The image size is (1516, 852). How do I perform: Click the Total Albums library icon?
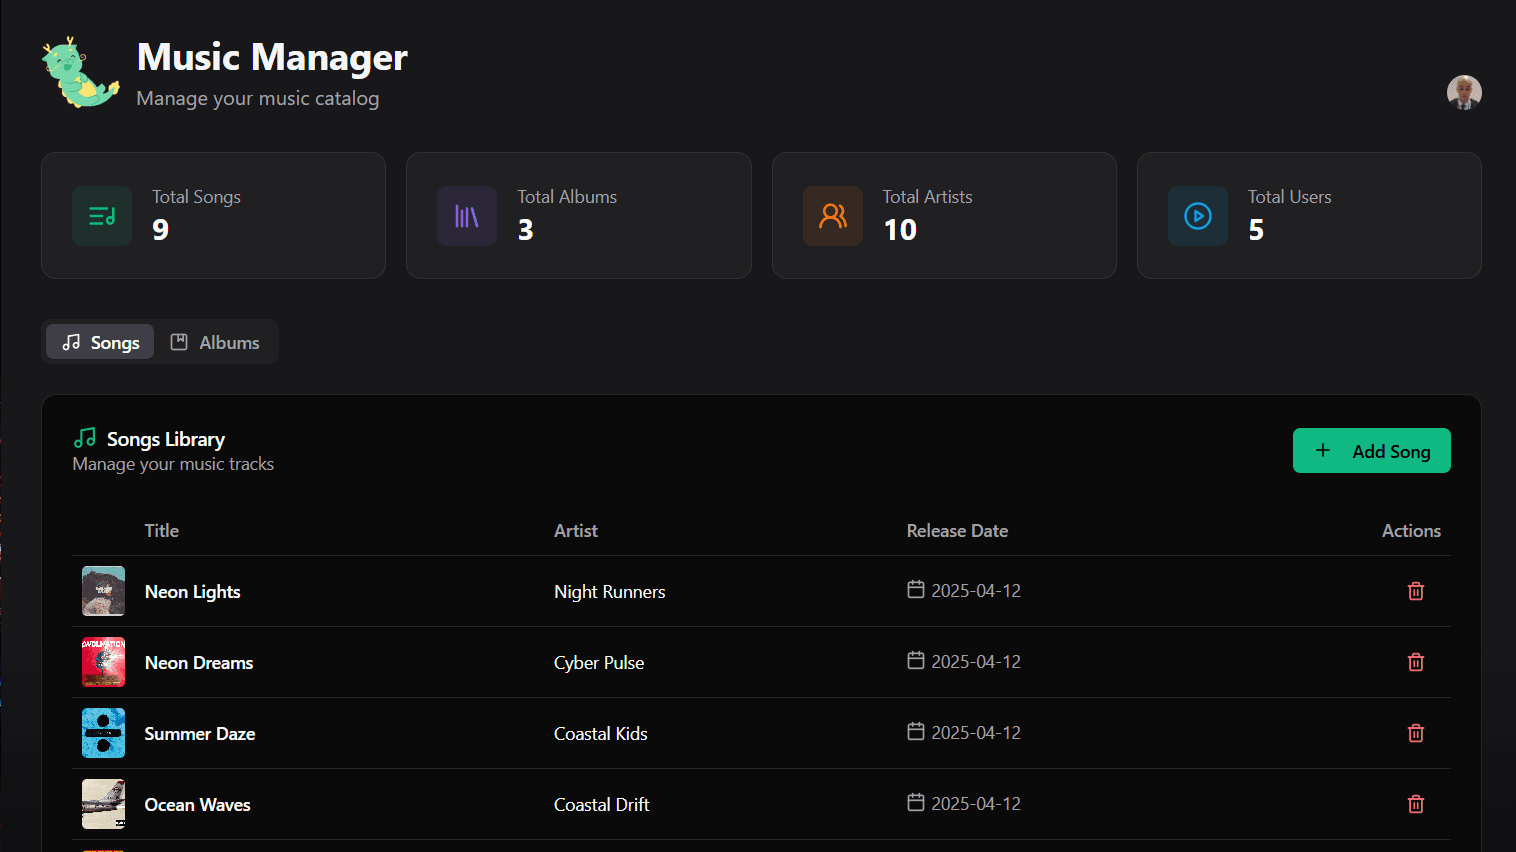click(x=467, y=215)
